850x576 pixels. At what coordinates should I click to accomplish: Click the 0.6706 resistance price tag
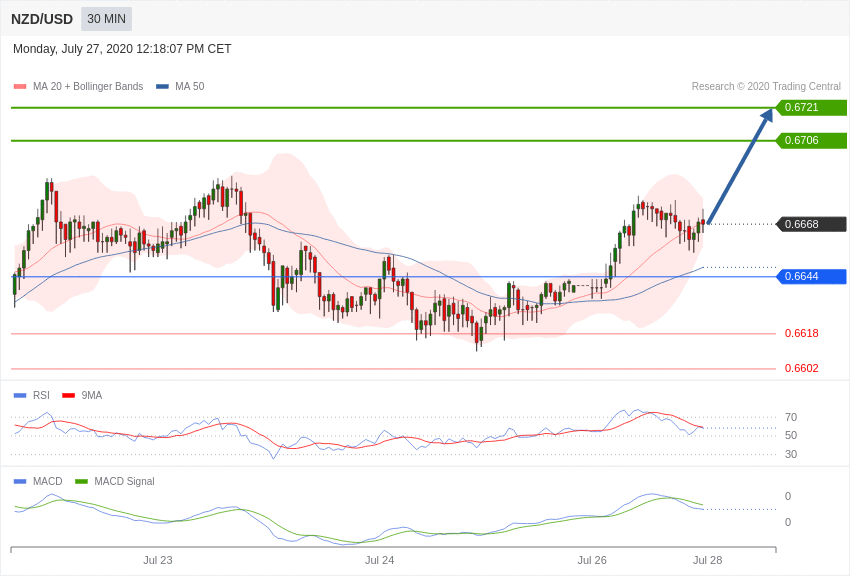click(x=811, y=140)
